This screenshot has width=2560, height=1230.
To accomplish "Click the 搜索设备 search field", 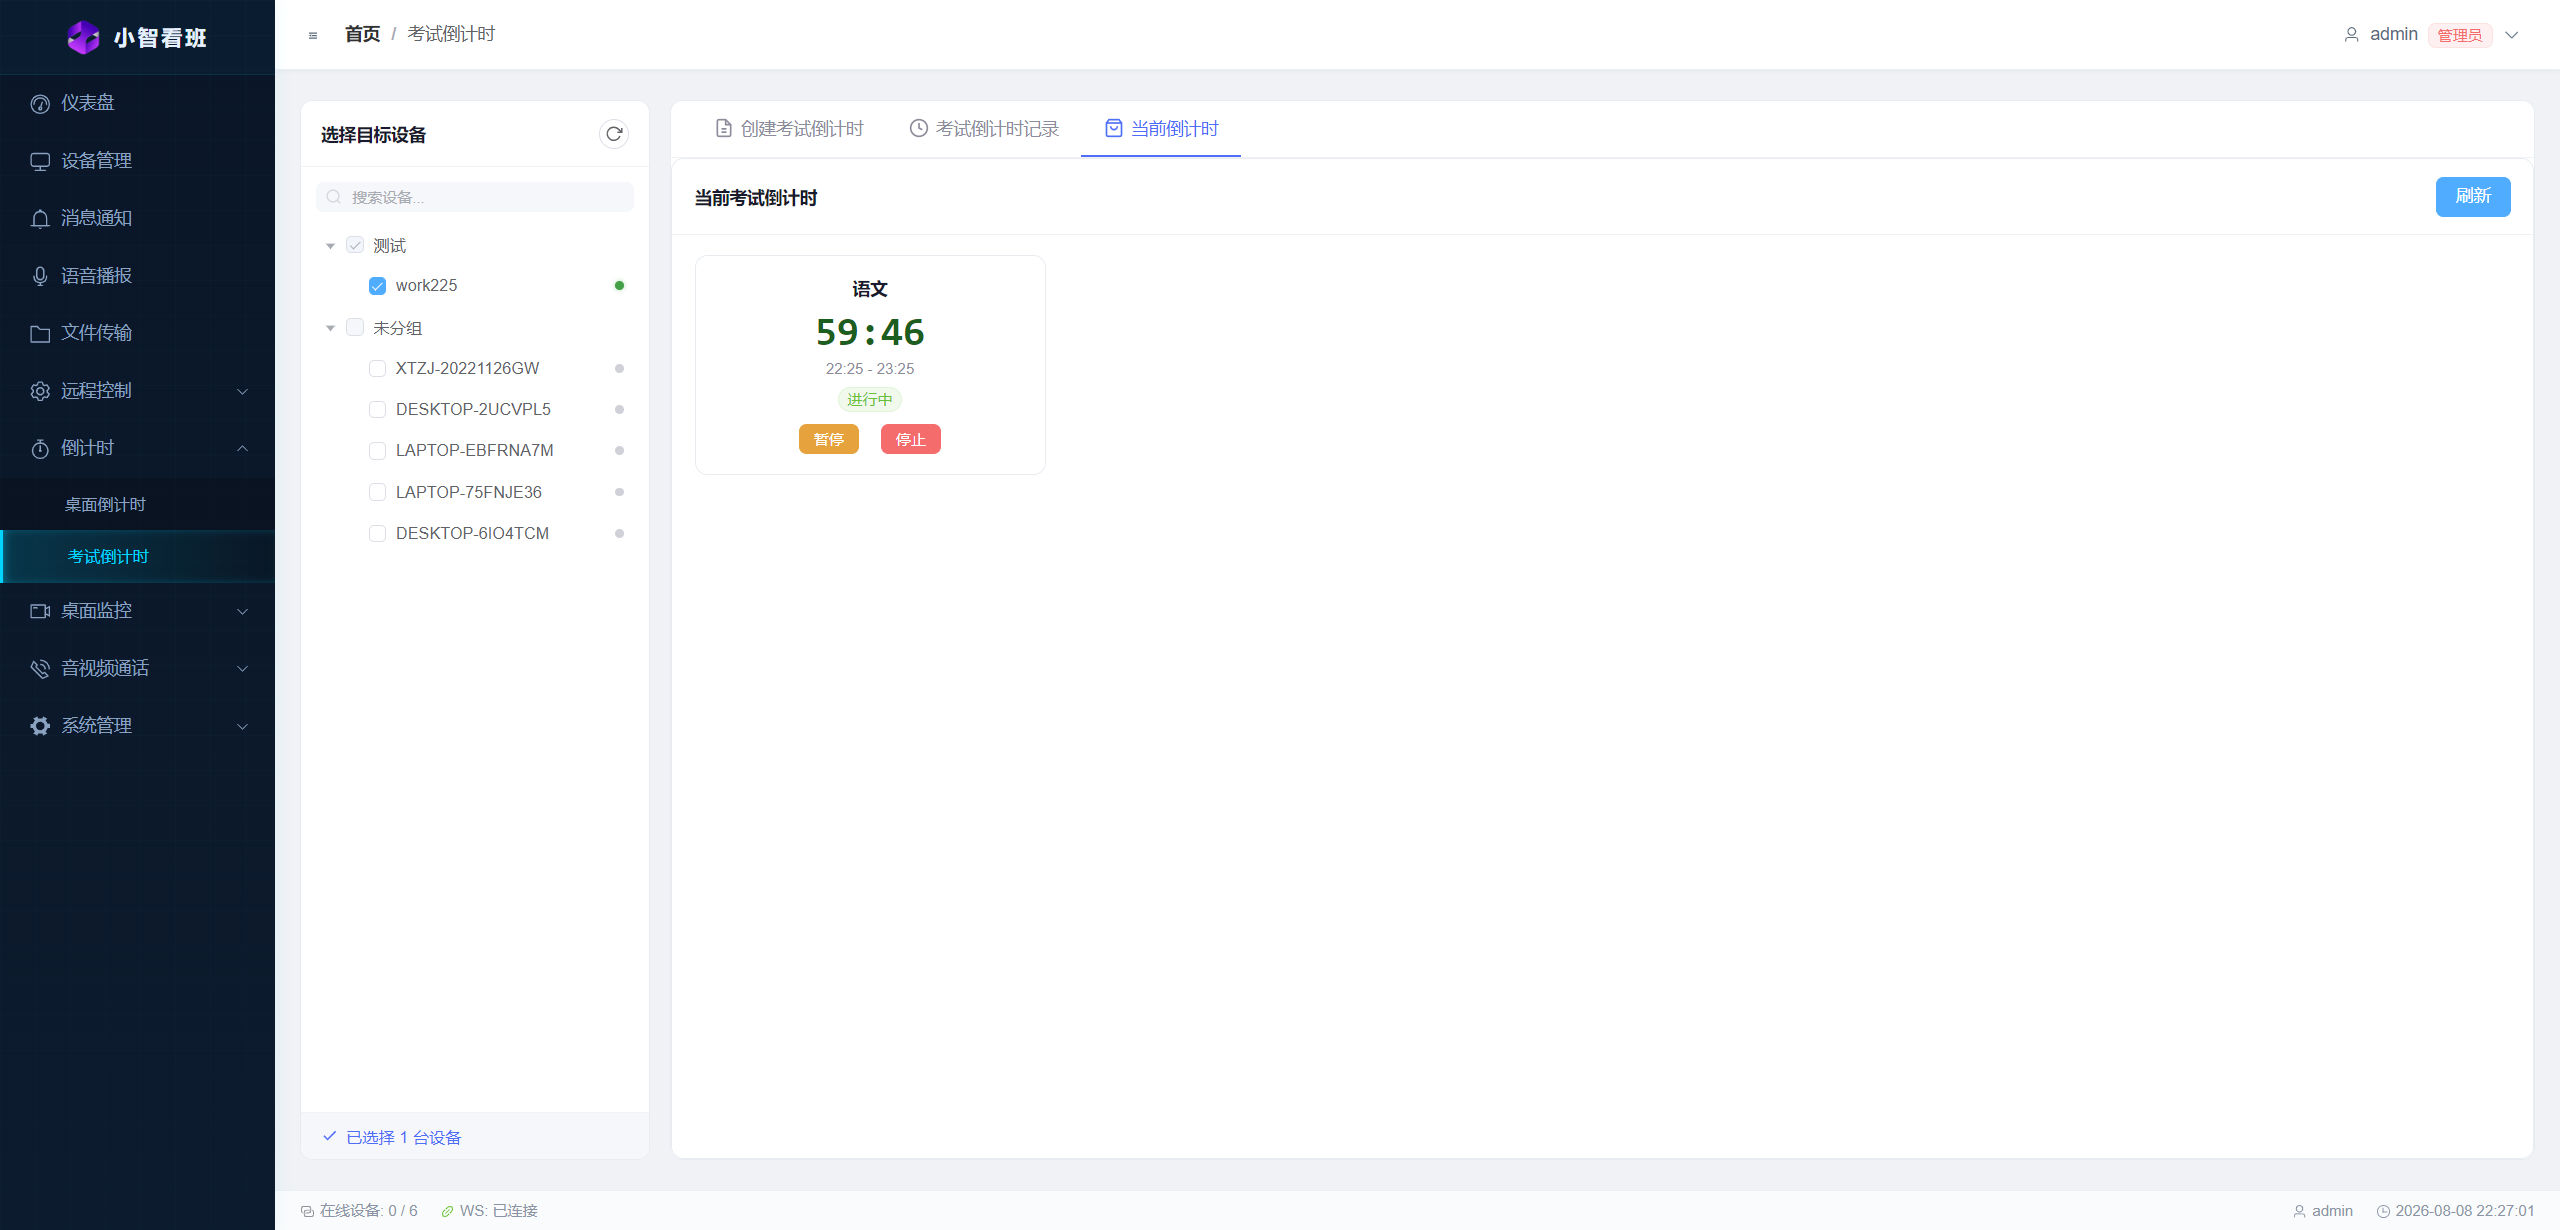I will tap(475, 197).
